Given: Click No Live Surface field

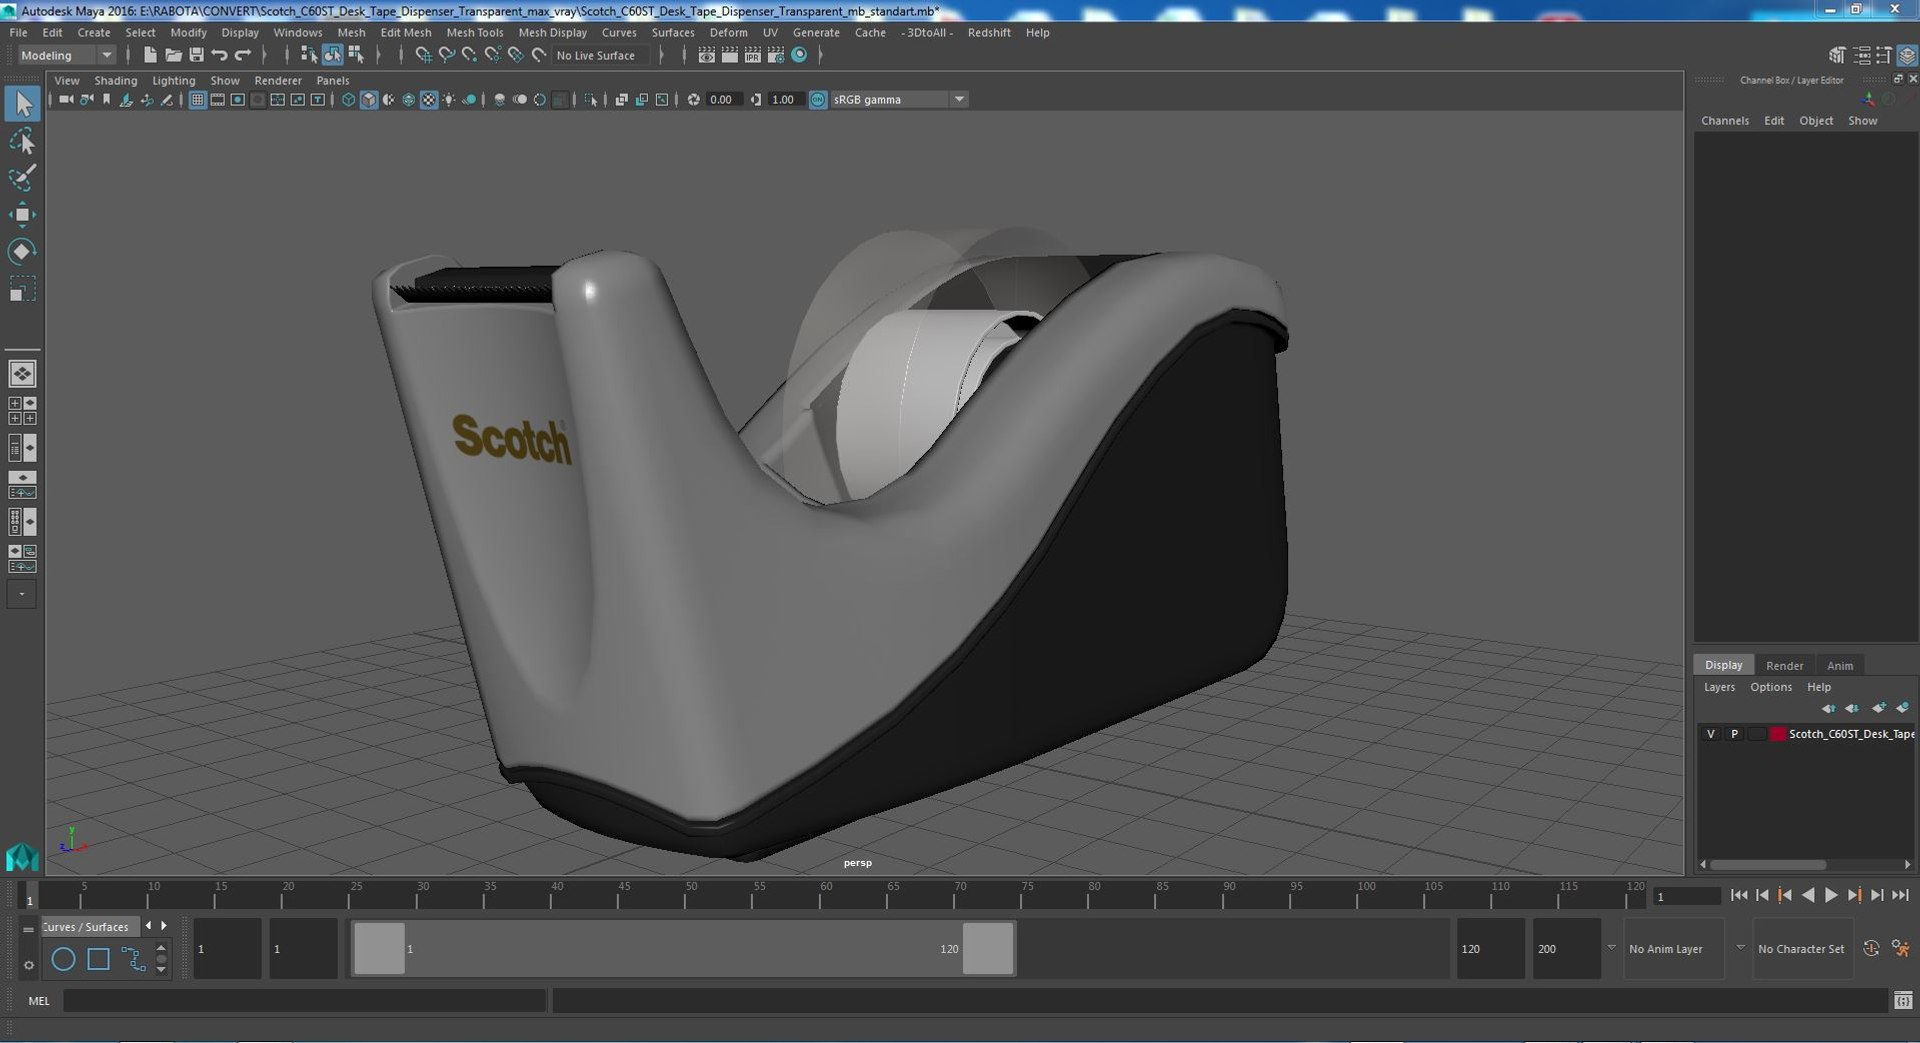Looking at the screenshot, I should click(601, 55).
